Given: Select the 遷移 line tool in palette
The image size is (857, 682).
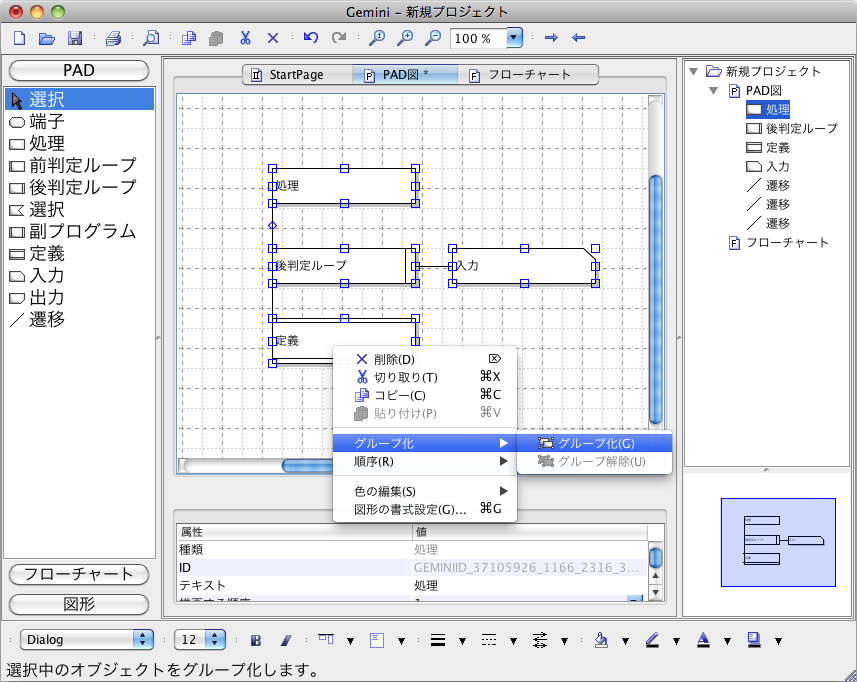Looking at the screenshot, I should pyautogui.click(x=80, y=319).
